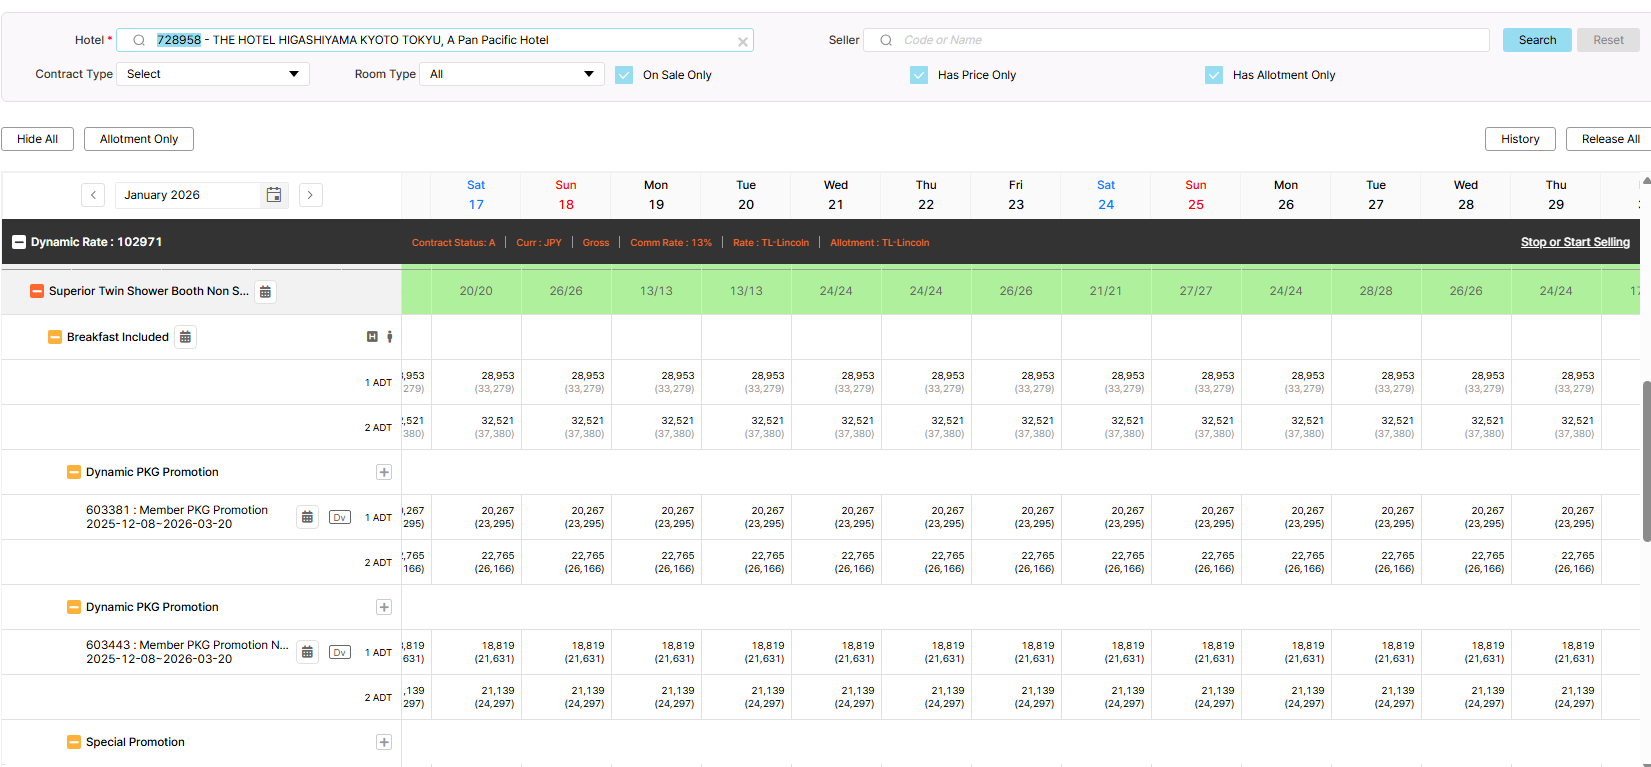Uncheck the On Sale Only checkbox
The image size is (1651, 767).
tap(624, 75)
